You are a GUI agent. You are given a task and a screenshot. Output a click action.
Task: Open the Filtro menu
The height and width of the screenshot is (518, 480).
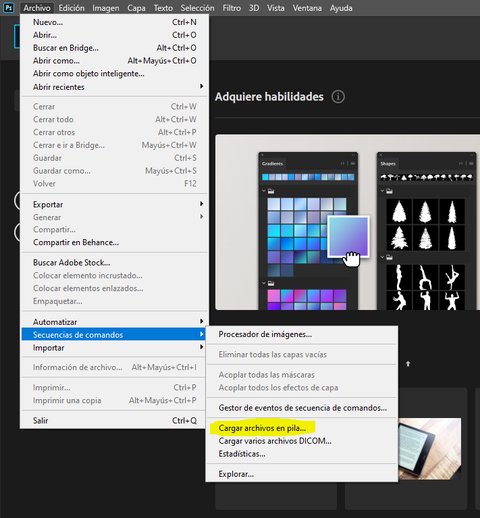click(x=232, y=8)
